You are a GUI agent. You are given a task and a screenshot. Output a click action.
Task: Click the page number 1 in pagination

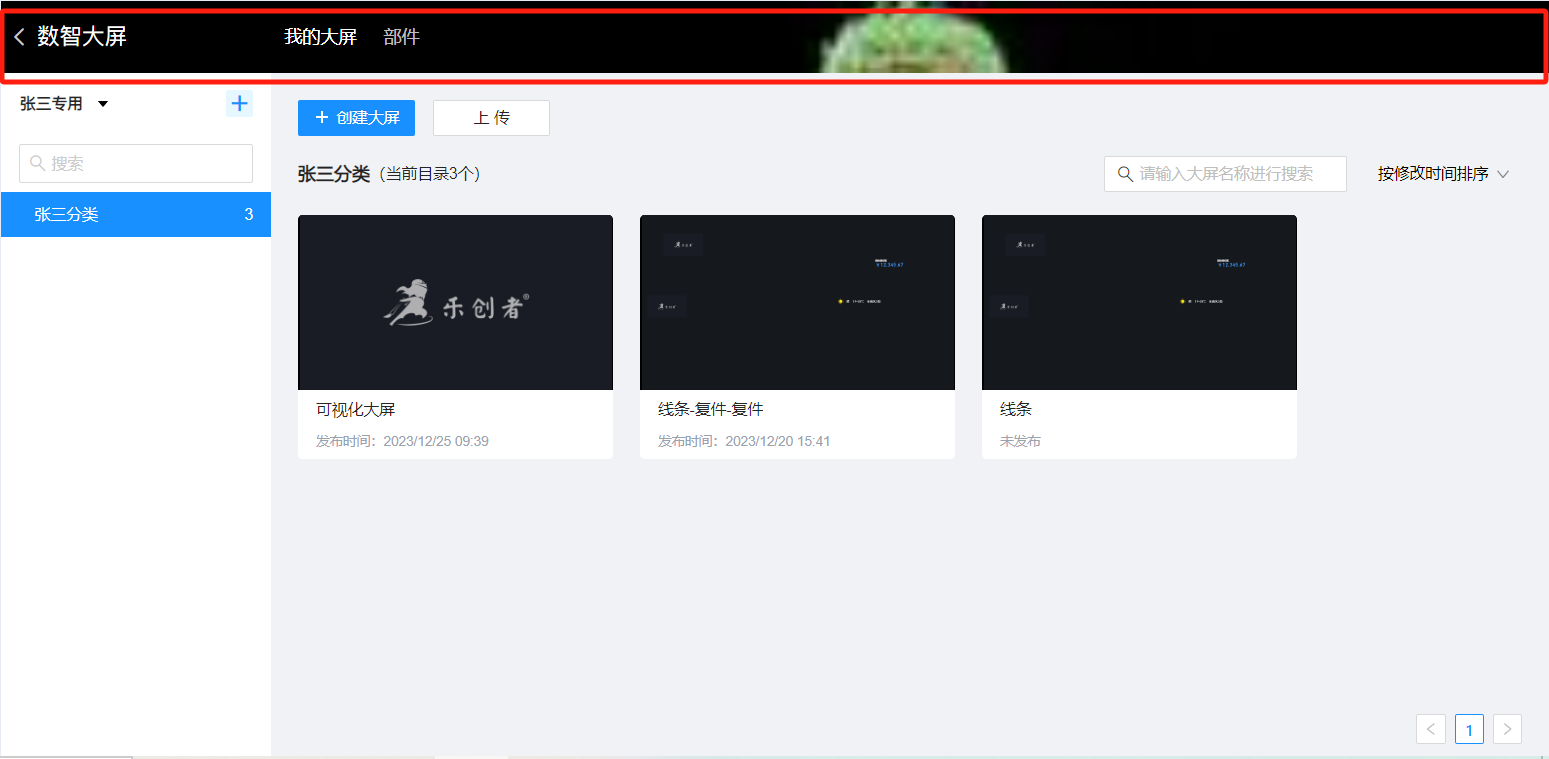tap(1469, 729)
